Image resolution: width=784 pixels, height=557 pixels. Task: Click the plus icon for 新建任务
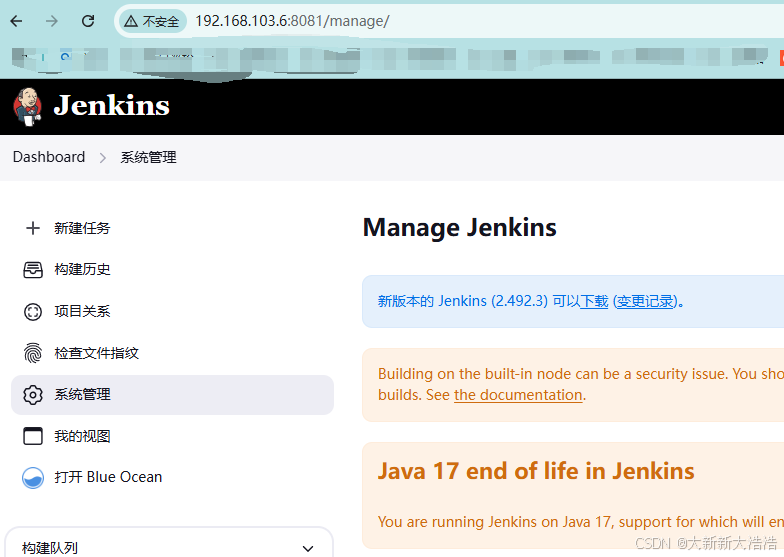pyautogui.click(x=33, y=228)
